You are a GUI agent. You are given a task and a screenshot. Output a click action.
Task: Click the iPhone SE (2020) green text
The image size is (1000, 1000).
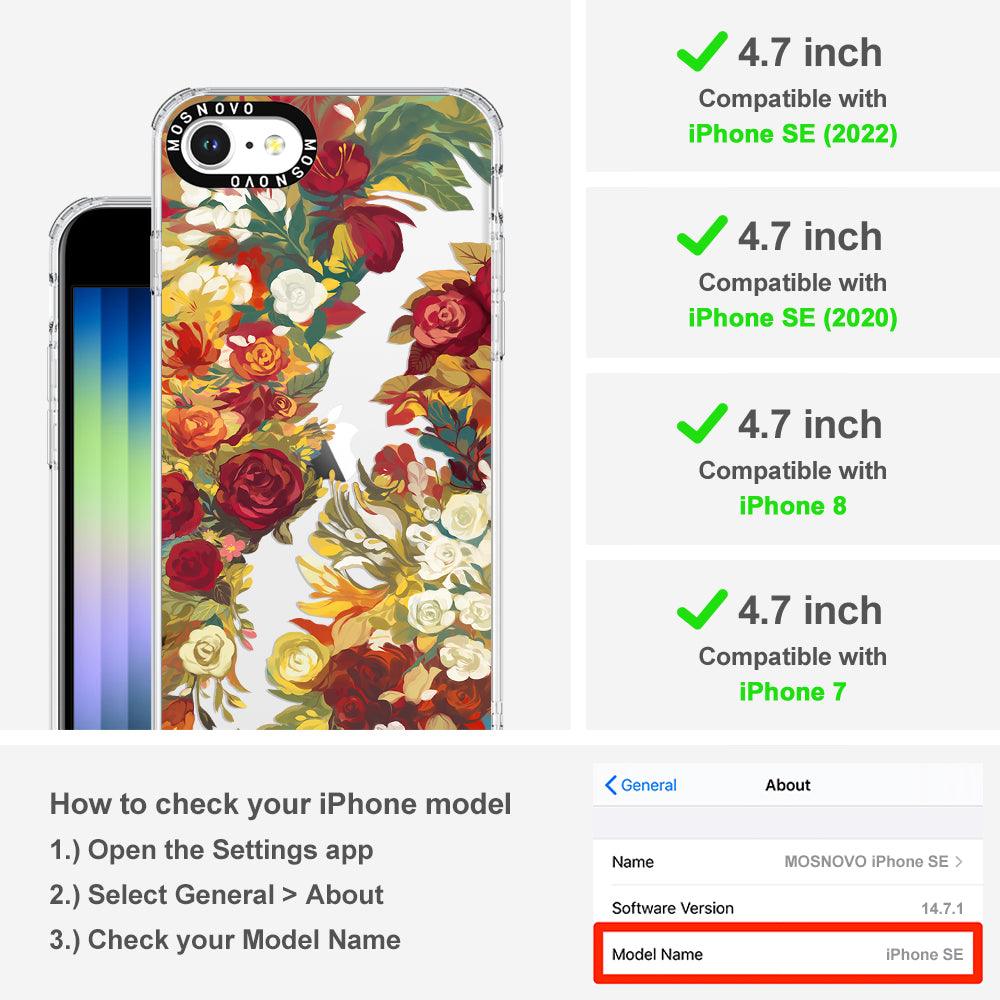pos(793,318)
